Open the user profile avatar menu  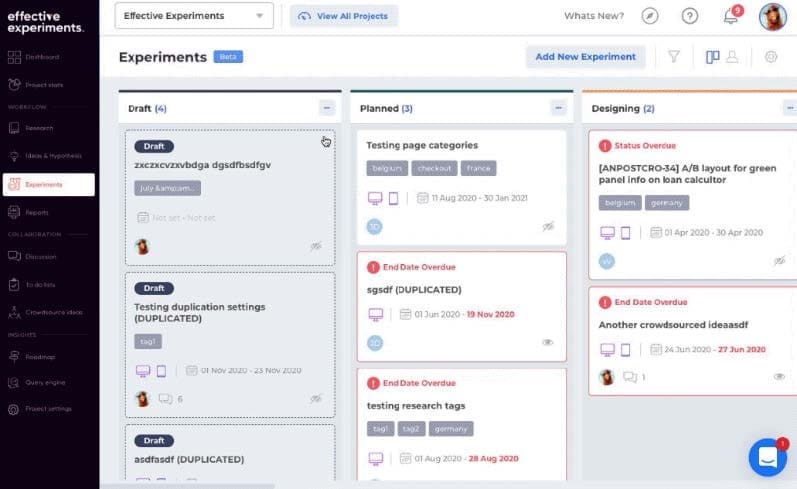[x=773, y=16]
